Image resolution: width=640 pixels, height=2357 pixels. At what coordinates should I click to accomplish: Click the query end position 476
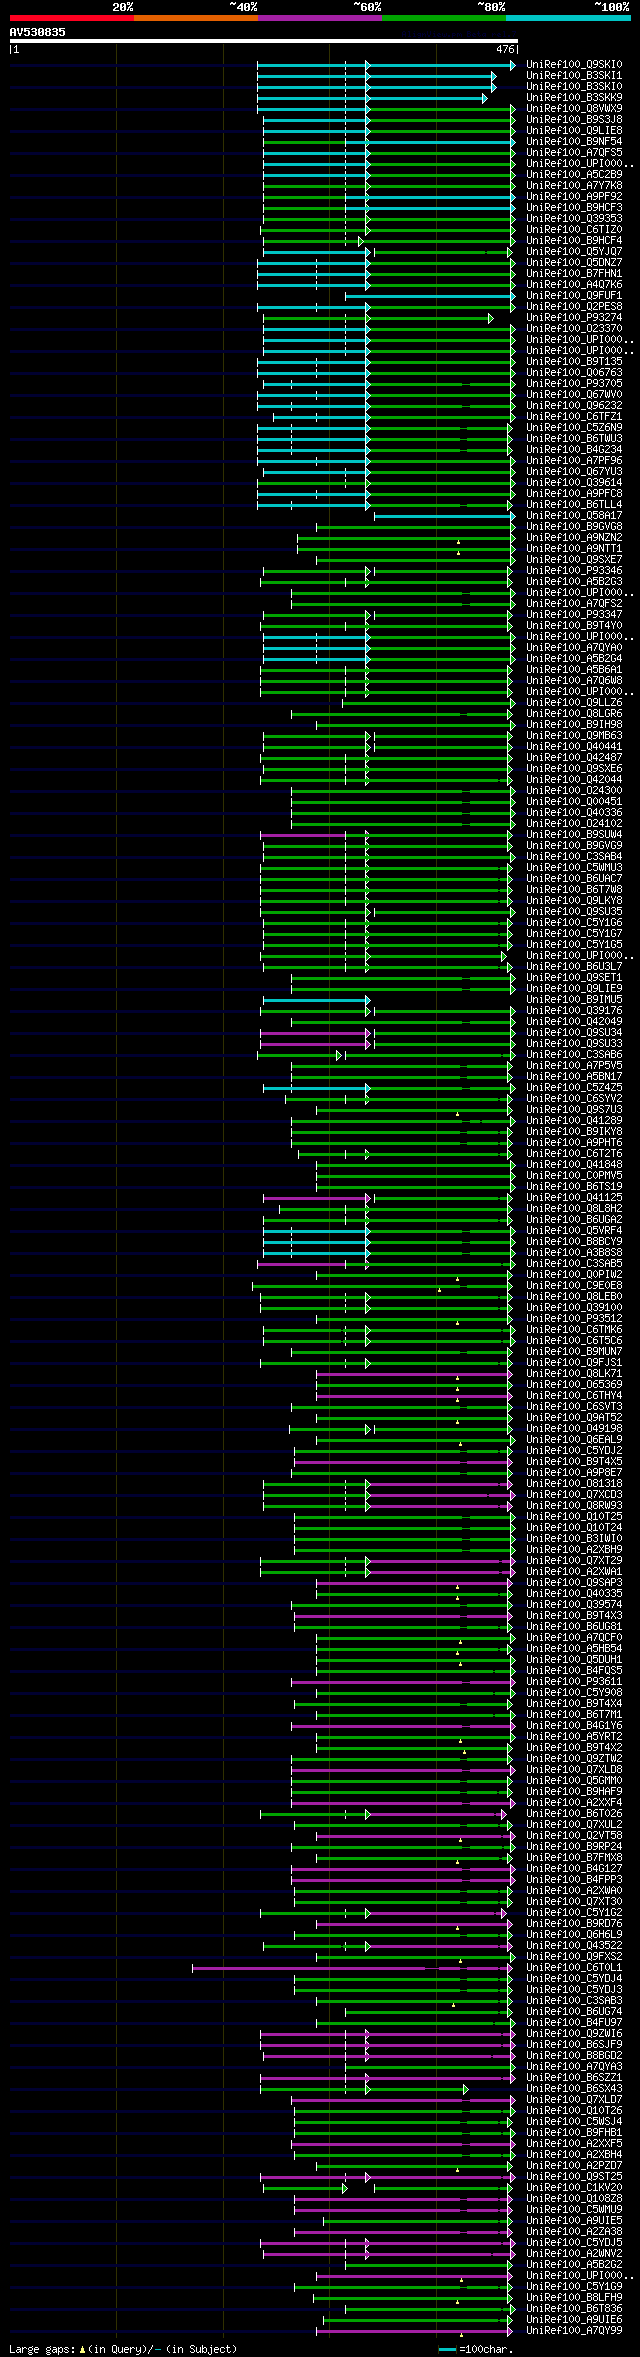505,49
